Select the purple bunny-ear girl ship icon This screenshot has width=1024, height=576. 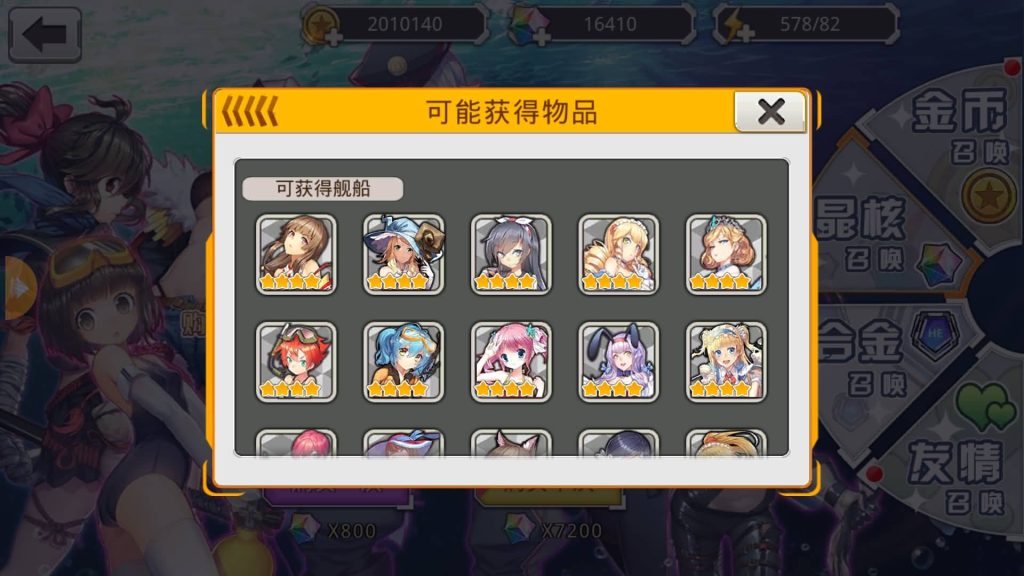(x=618, y=362)
